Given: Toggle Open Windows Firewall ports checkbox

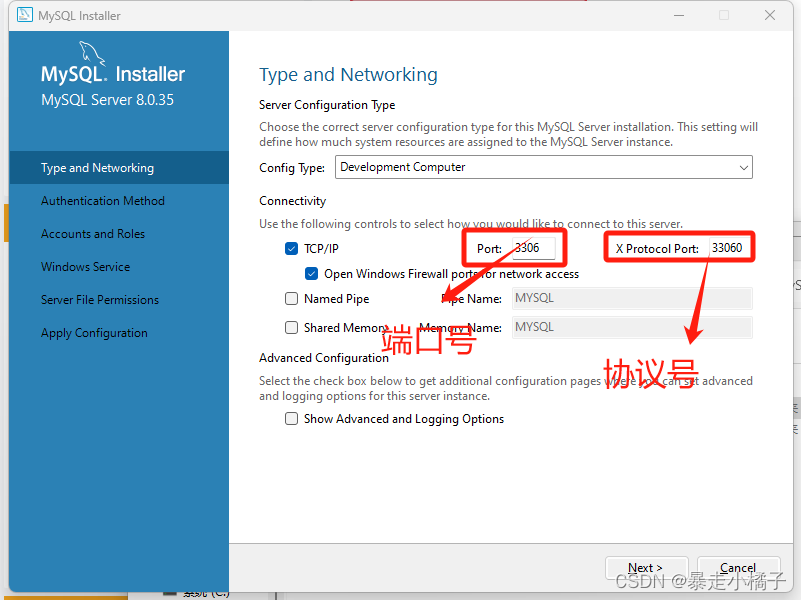Looking at the screenshot, I should [312, 274].
